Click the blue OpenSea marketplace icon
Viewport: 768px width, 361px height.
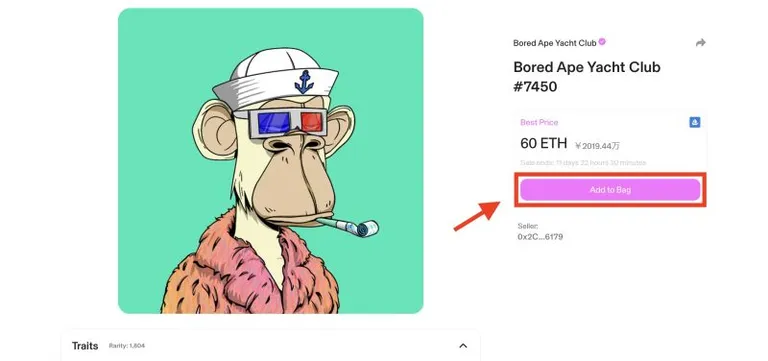pos(695,122)
